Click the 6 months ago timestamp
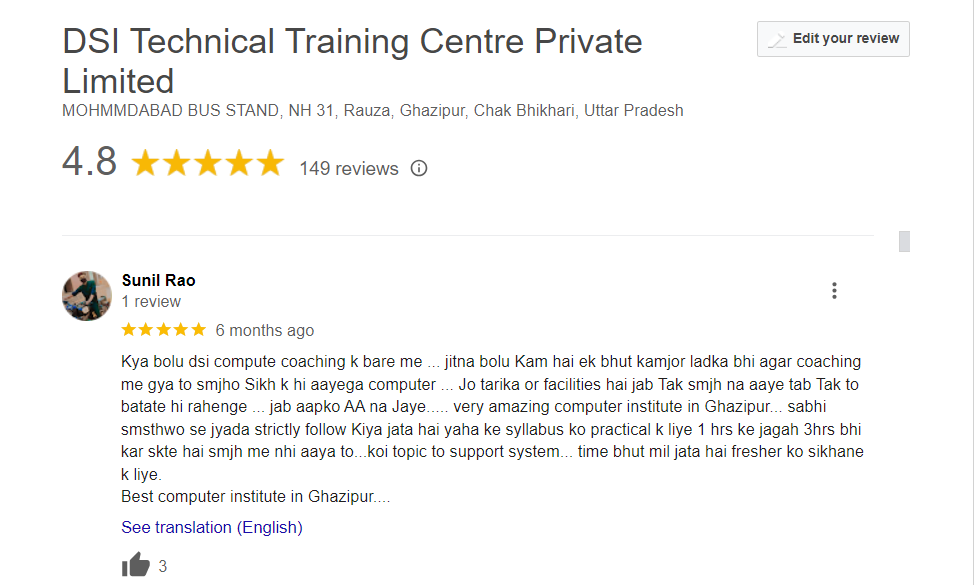The image size is (974, 585). tap(264, 330)
